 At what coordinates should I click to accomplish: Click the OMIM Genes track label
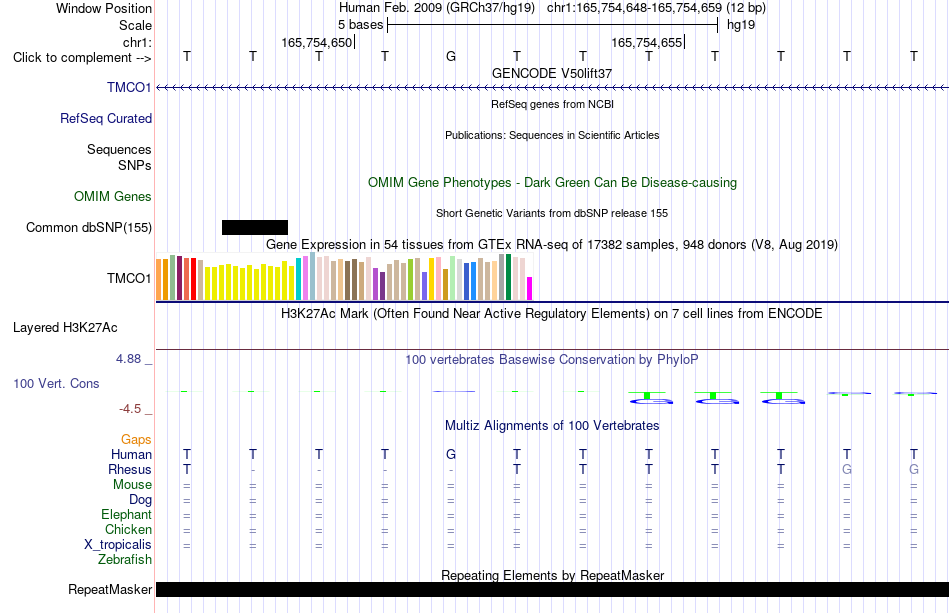(x=112, y=196)
